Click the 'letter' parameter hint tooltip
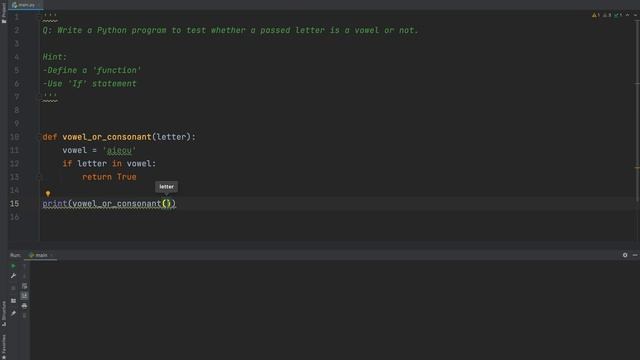Screen dimensions: 640x360 point(167,187)
